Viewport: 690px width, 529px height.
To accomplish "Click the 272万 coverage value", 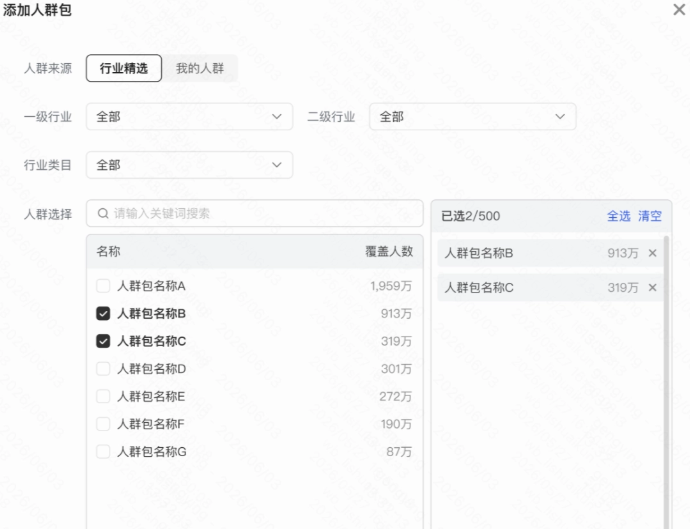I will (396, 397).
